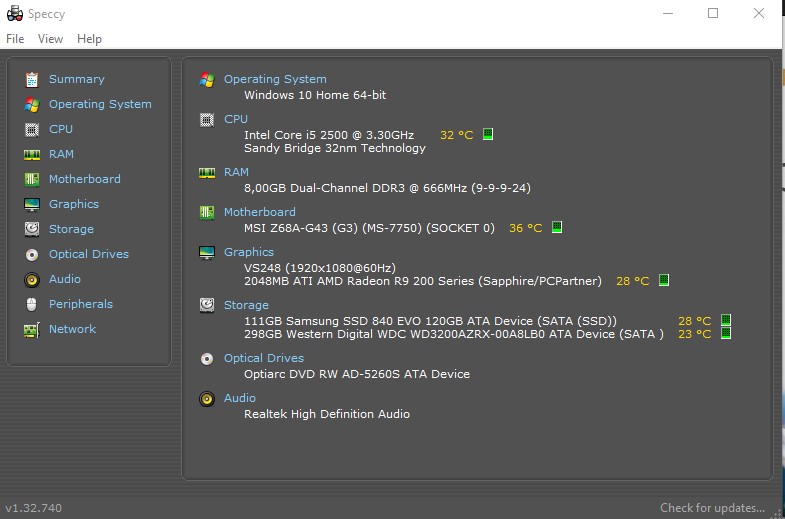785x519 pixels.
Task: Click the CPU chip icon in sidebar
Action: [32, 130]
